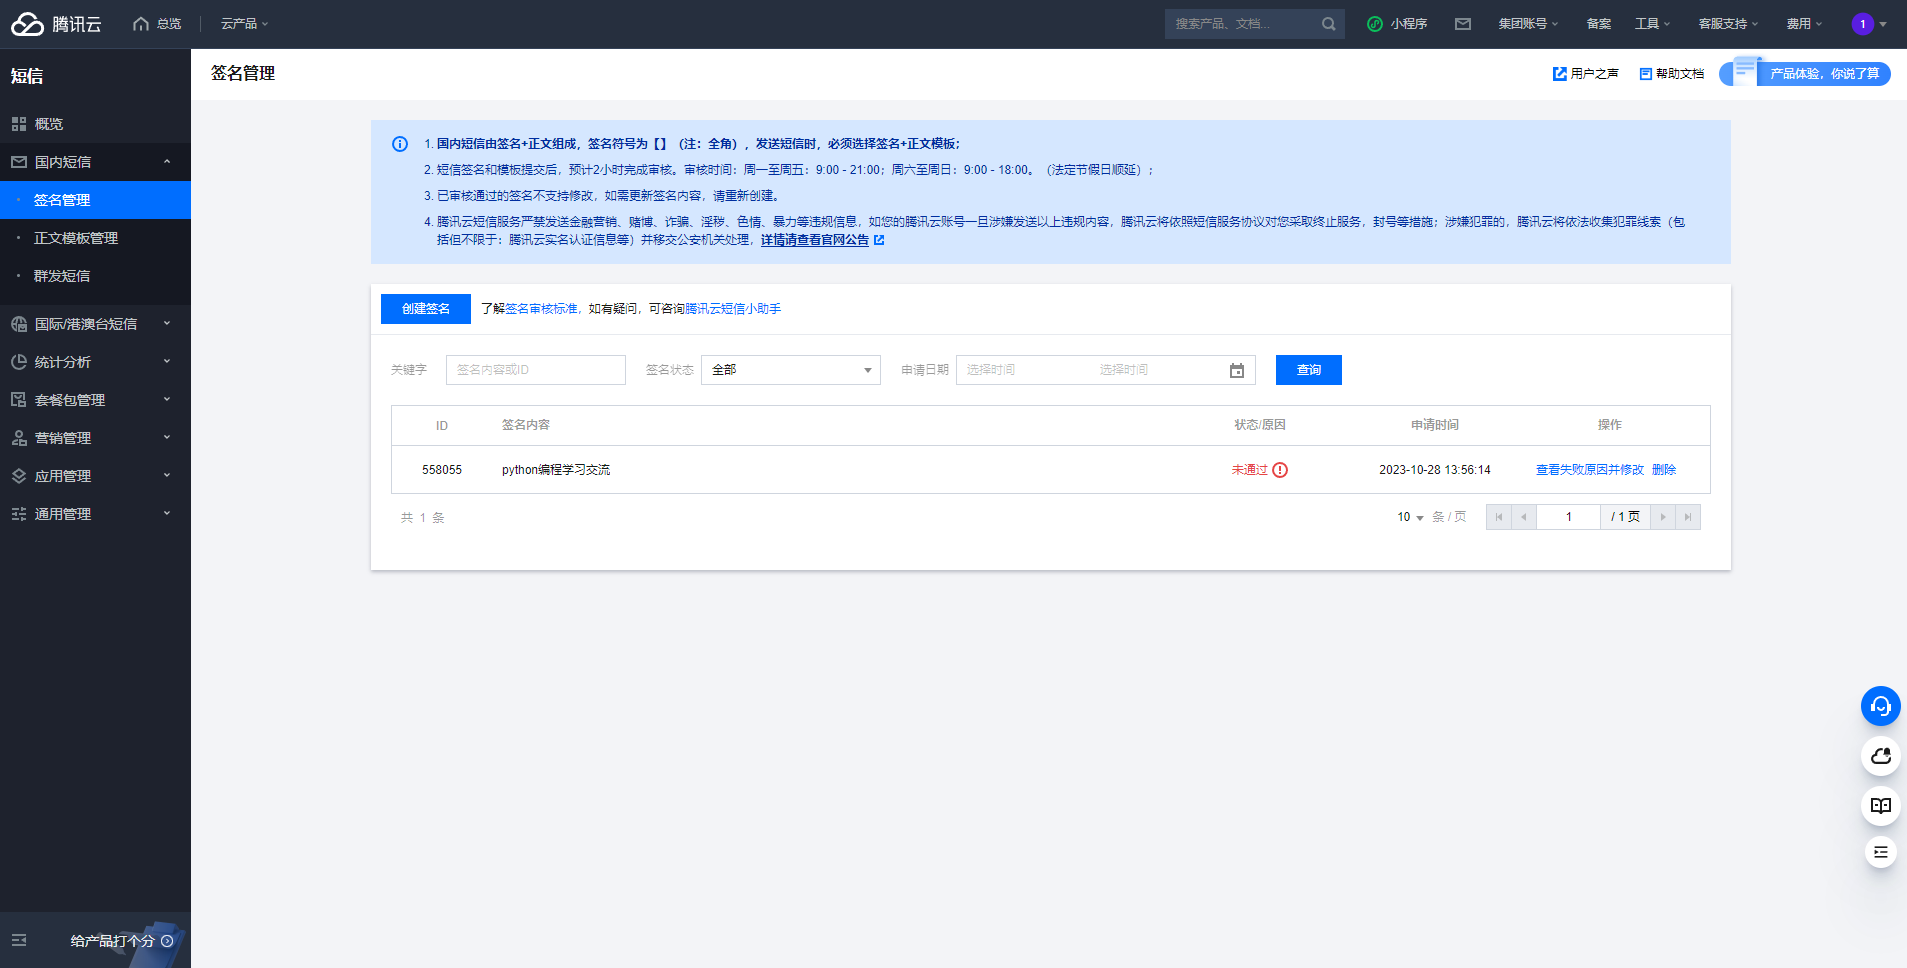This screenshot has width=1907, height=968.
Task: Click the timestamp 2023-10-28 13:56:14
Action: [x=1435, y=470]
